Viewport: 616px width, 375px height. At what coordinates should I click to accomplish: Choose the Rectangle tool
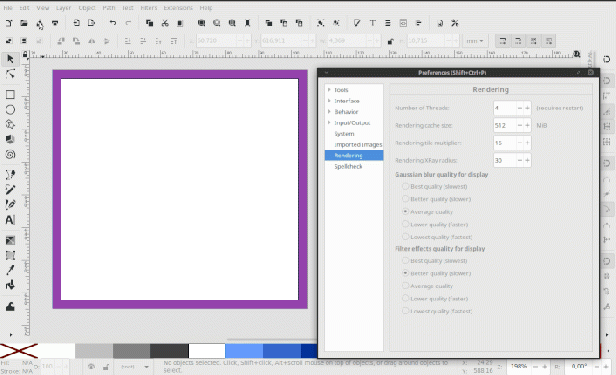pos(10,95)
